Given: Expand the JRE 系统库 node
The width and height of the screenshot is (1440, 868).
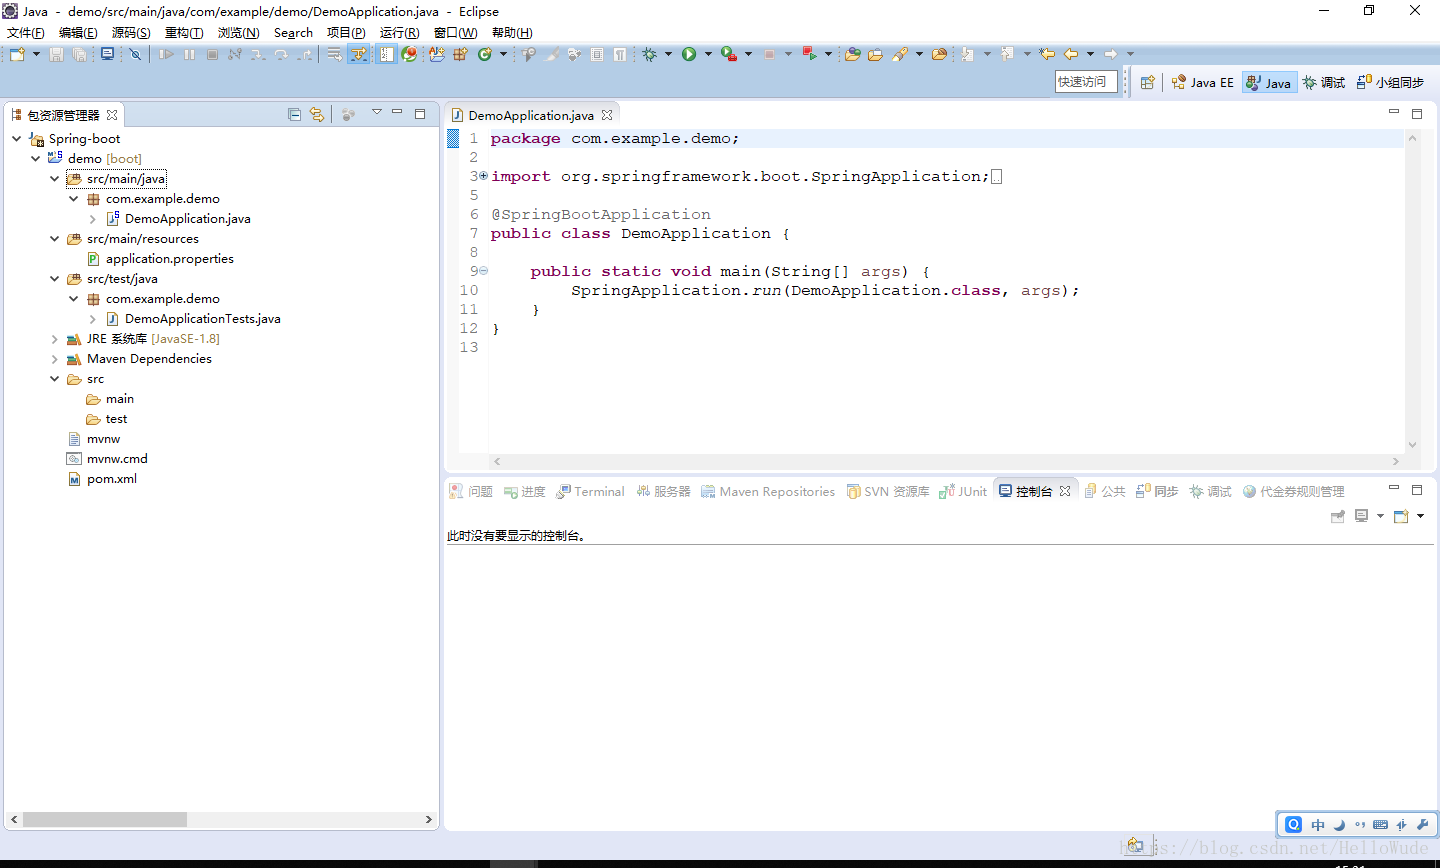Looking at the screenshot, I should pos(54,339).
